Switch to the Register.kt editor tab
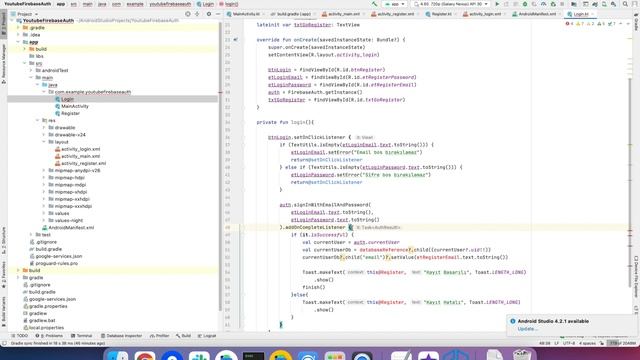 [x=440, y=14]
